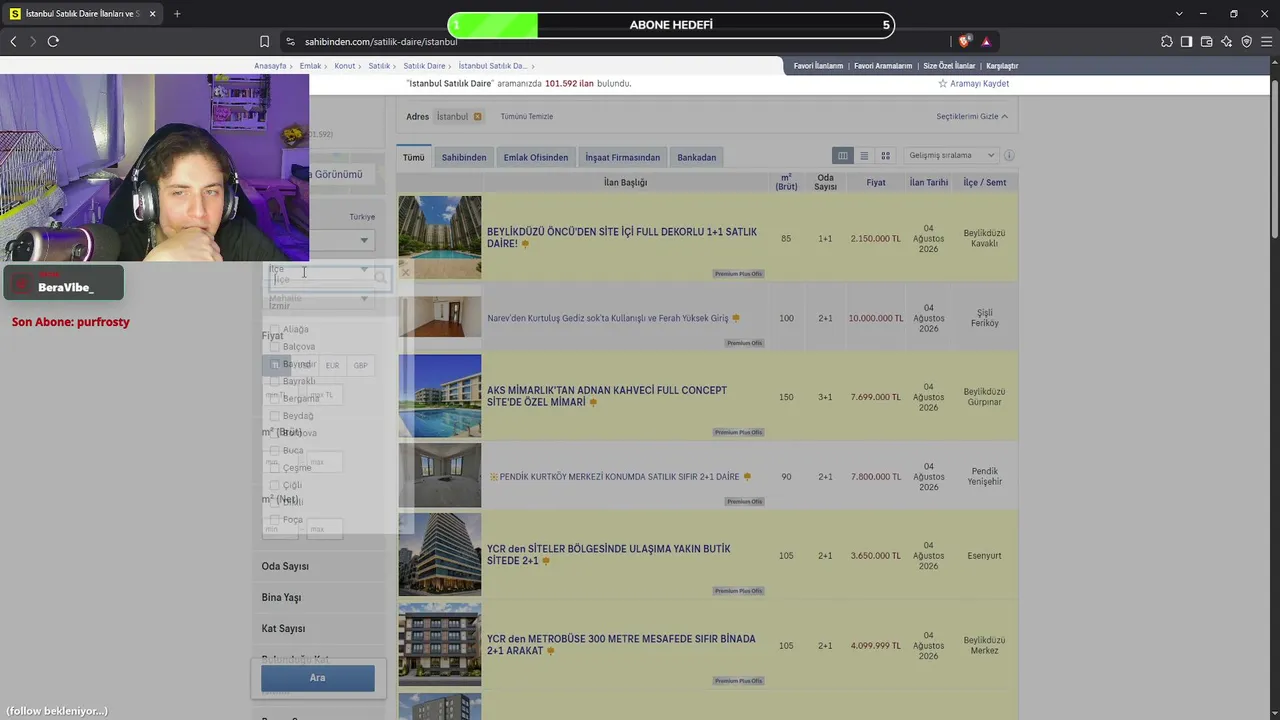
Task: Click the Abone Hedefi progress bar
Action: 671,25
